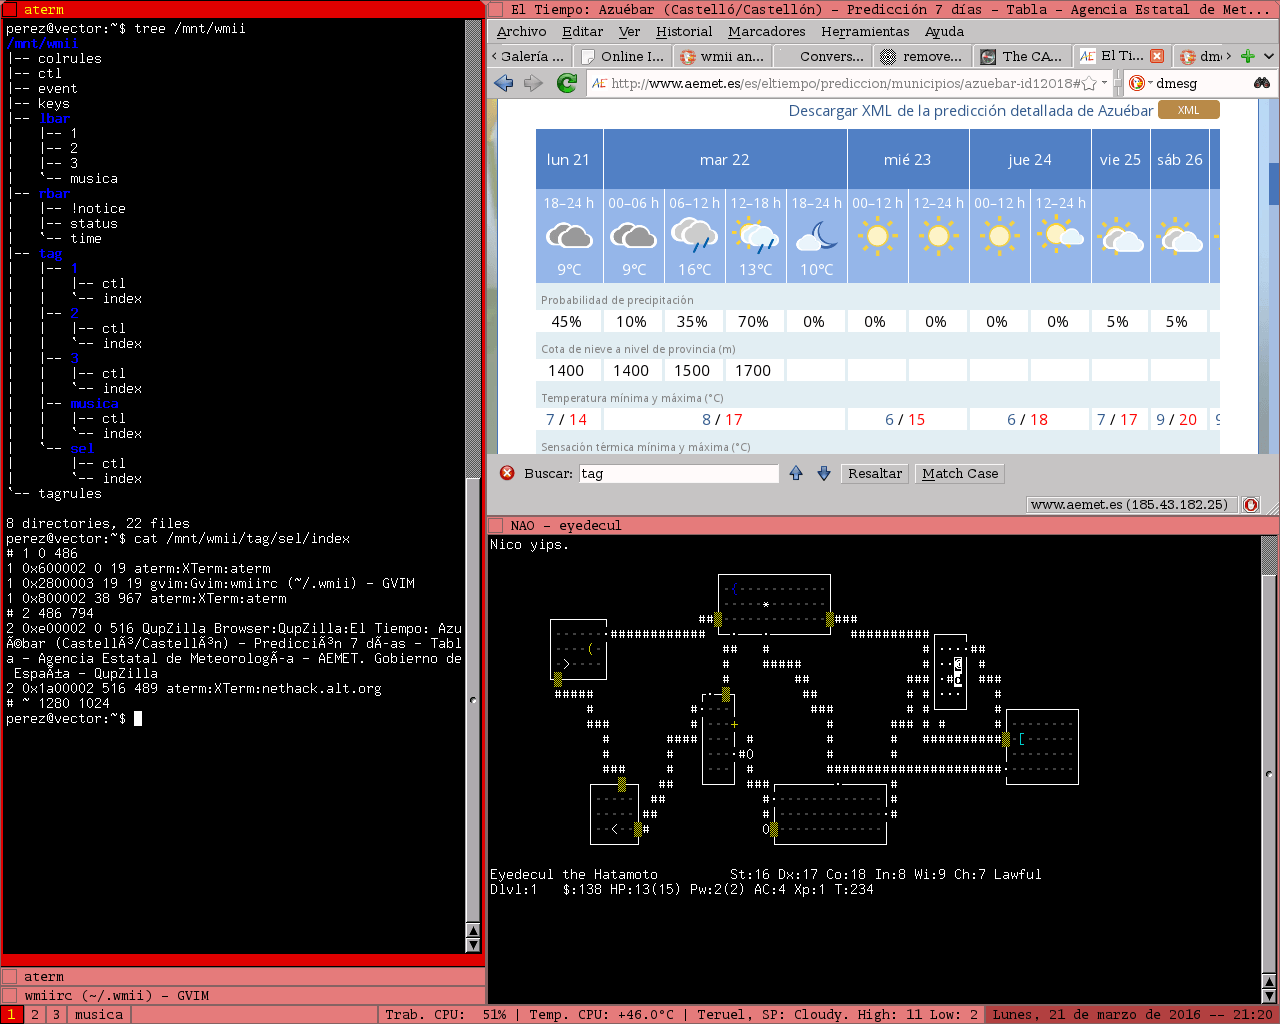
Task: Open Marcadores menu
Action: [x=766, y=31]
